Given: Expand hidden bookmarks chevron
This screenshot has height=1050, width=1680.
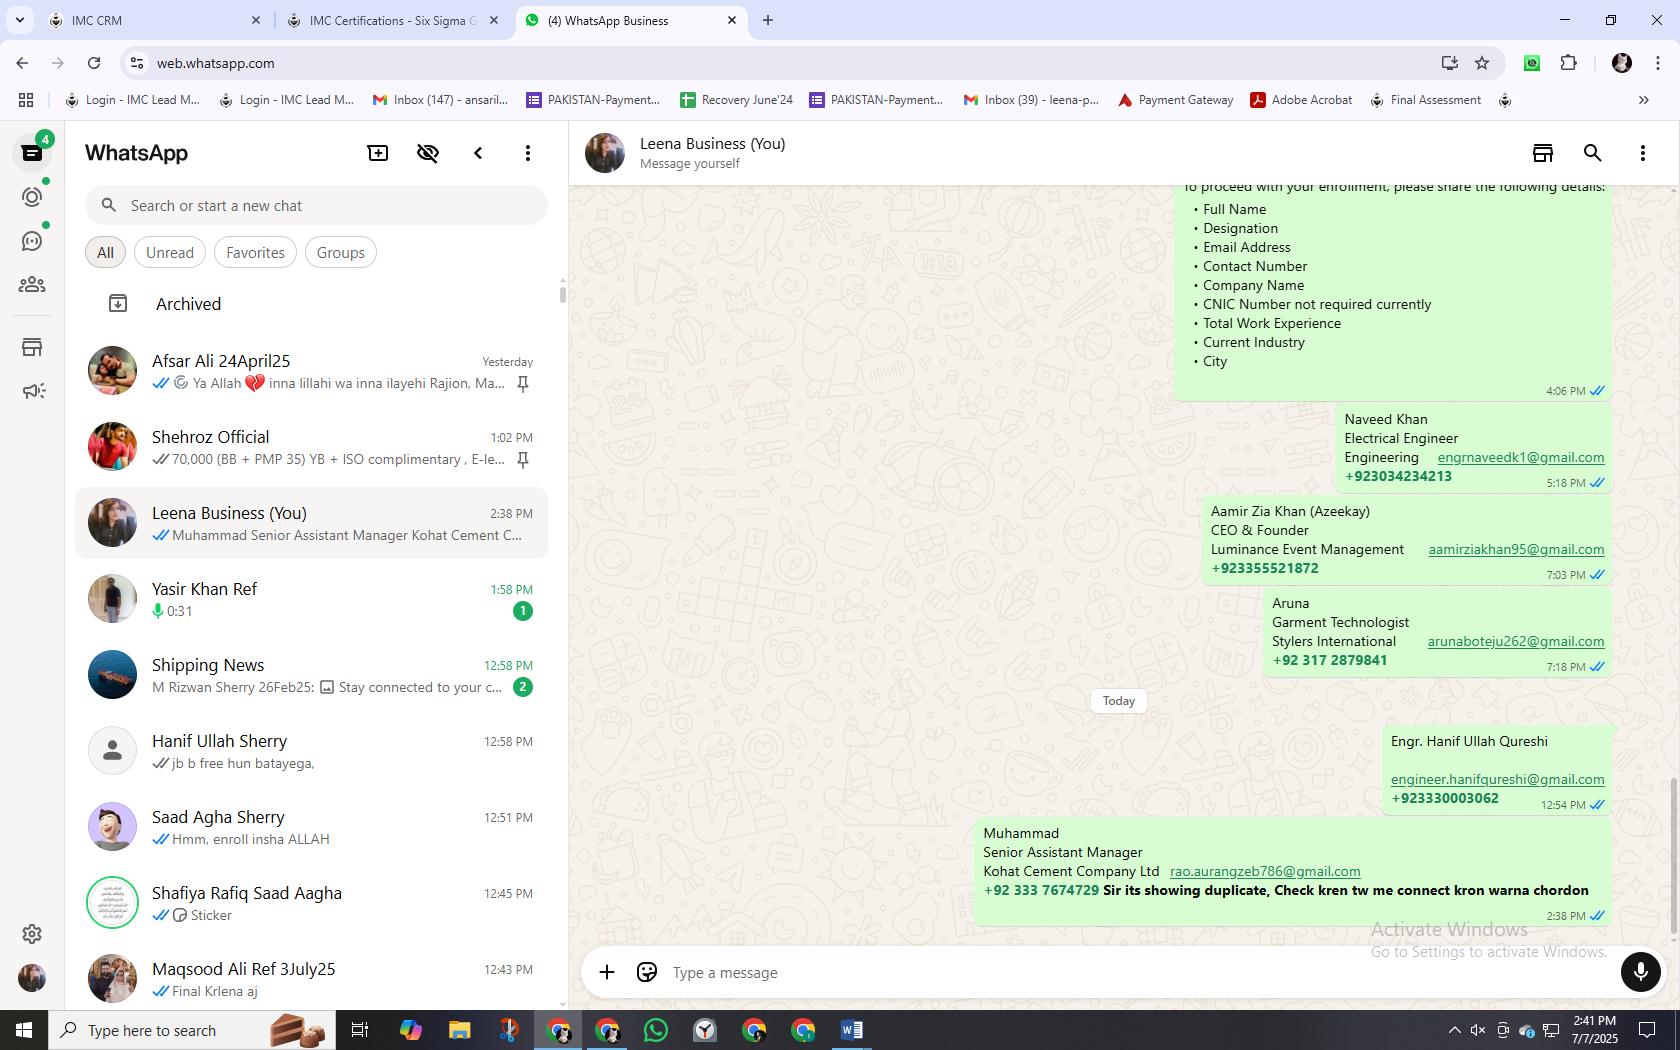Looking at the screenshot, I should tap(1643, 100).
